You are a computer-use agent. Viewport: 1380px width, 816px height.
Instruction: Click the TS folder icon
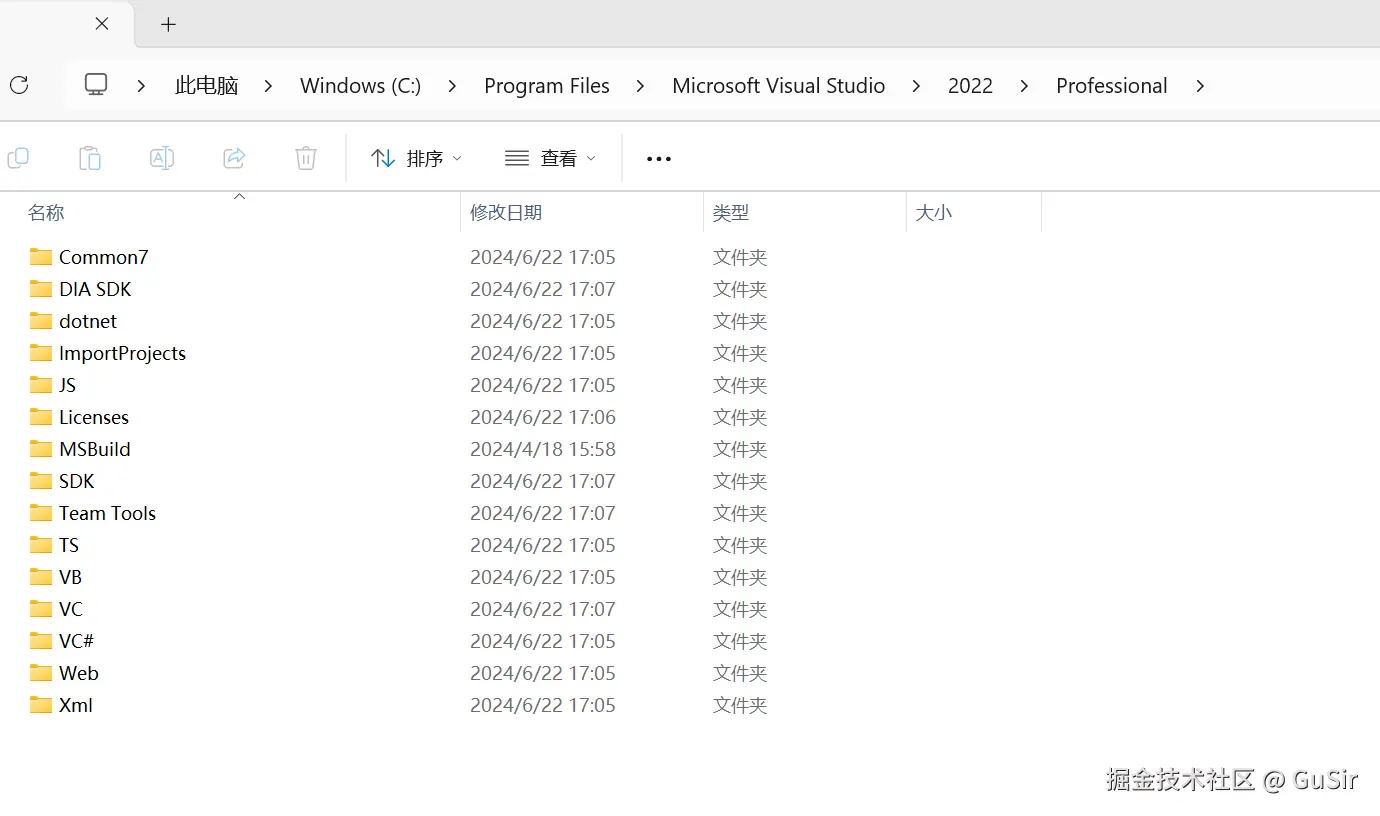pyautogui.click(x=41, y=545)
